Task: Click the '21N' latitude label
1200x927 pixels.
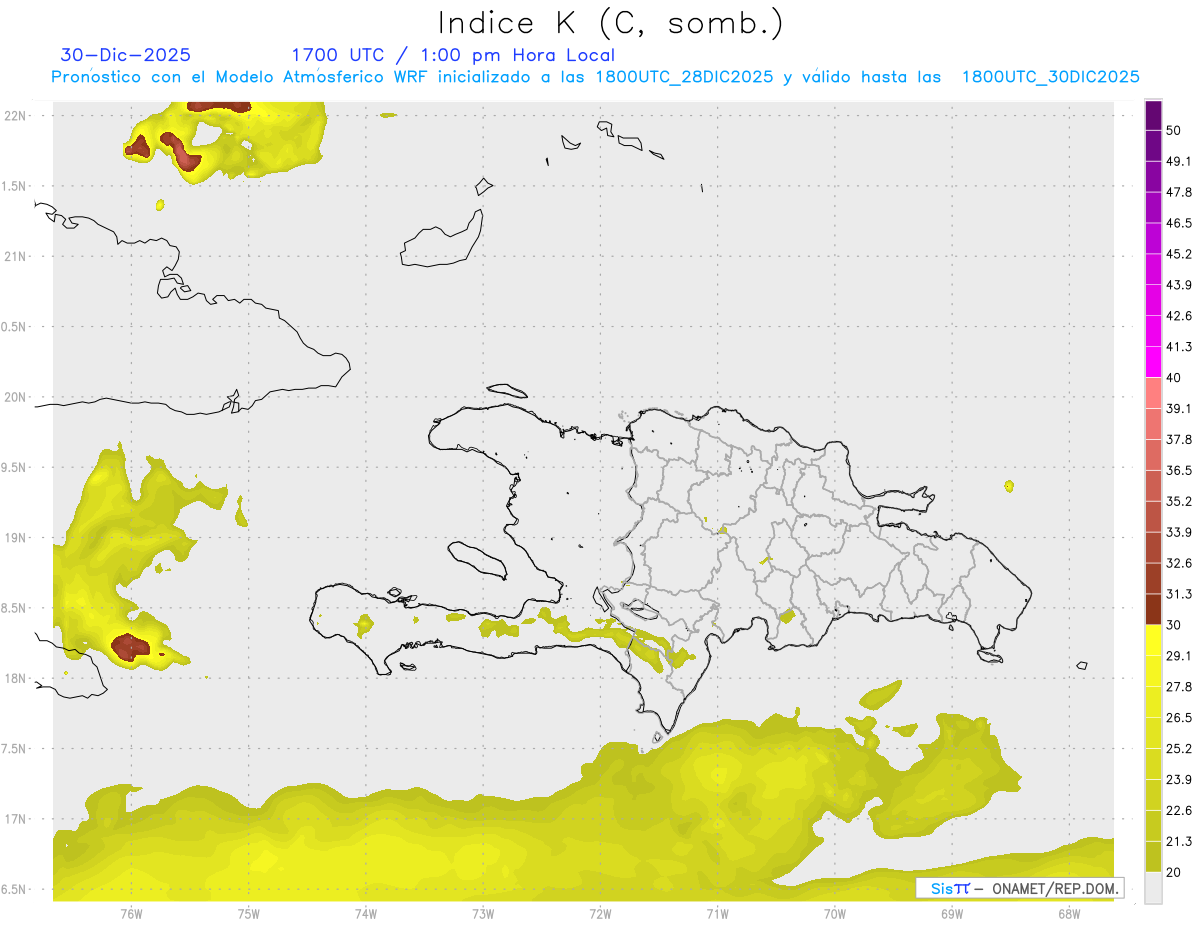Action: pos(15,256)
